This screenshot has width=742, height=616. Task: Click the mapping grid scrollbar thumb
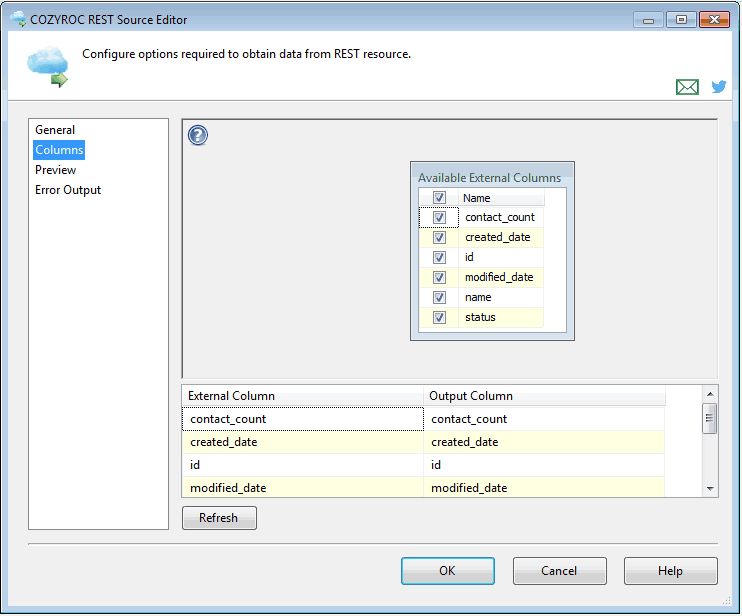(709, 418)
